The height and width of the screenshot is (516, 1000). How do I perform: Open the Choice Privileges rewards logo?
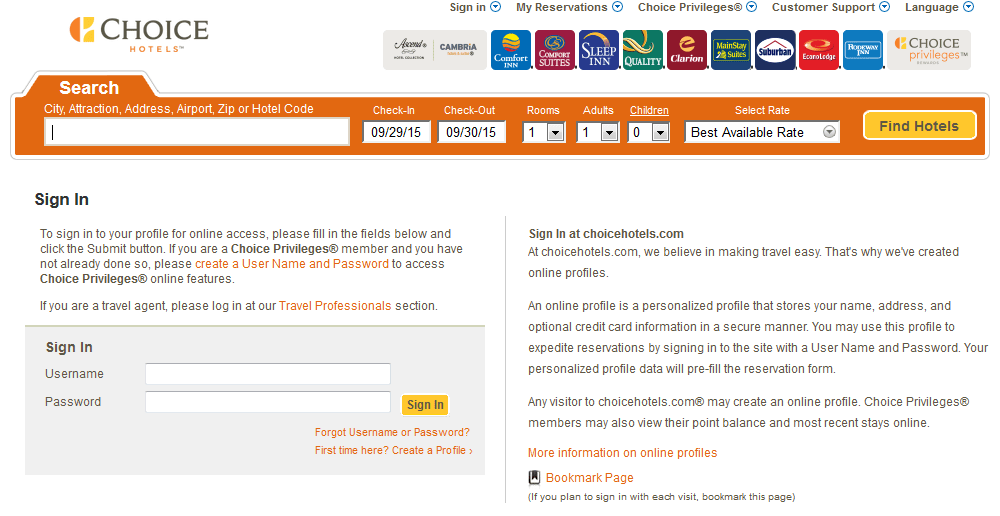coord(929,50)
